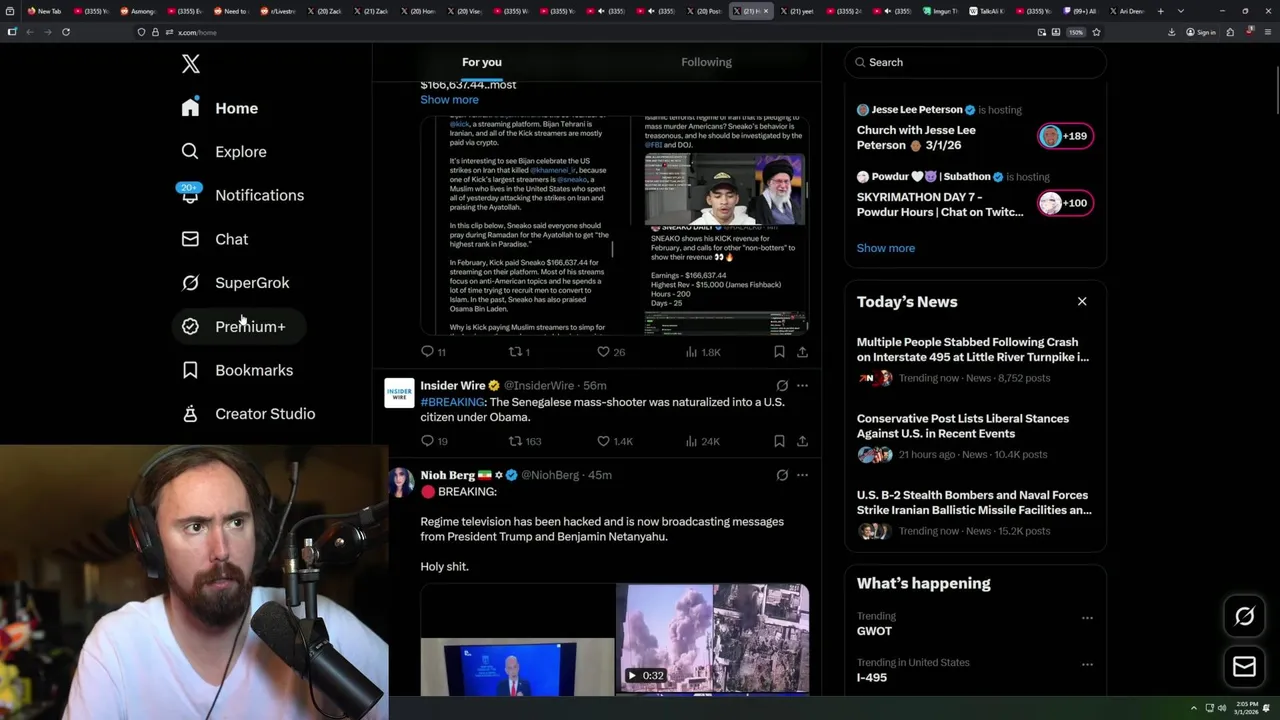View analytics of Insider Wire post 24K
Image resolution: width=1280 pixels, height=720 pixels.
click(x=702, y=441)
